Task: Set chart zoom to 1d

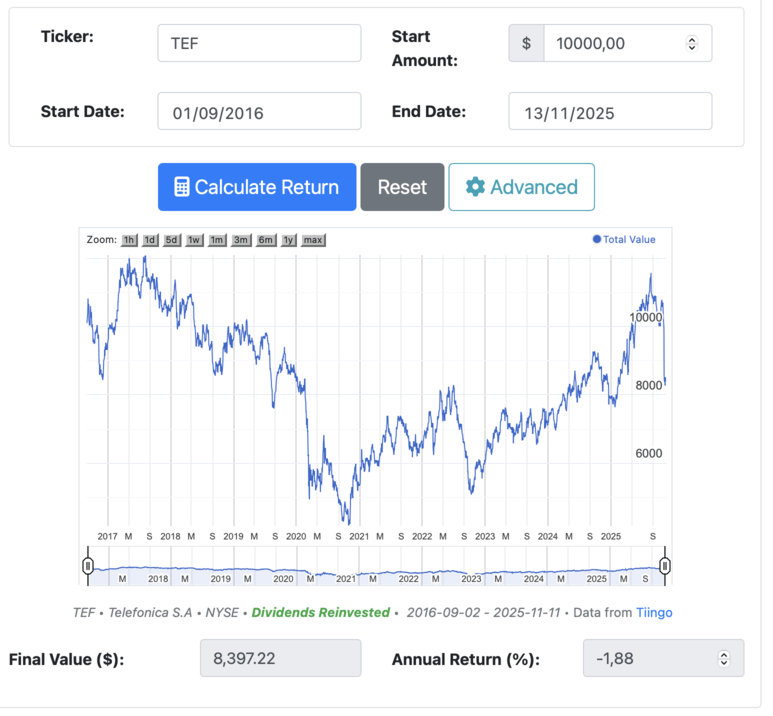Action: 150,240
